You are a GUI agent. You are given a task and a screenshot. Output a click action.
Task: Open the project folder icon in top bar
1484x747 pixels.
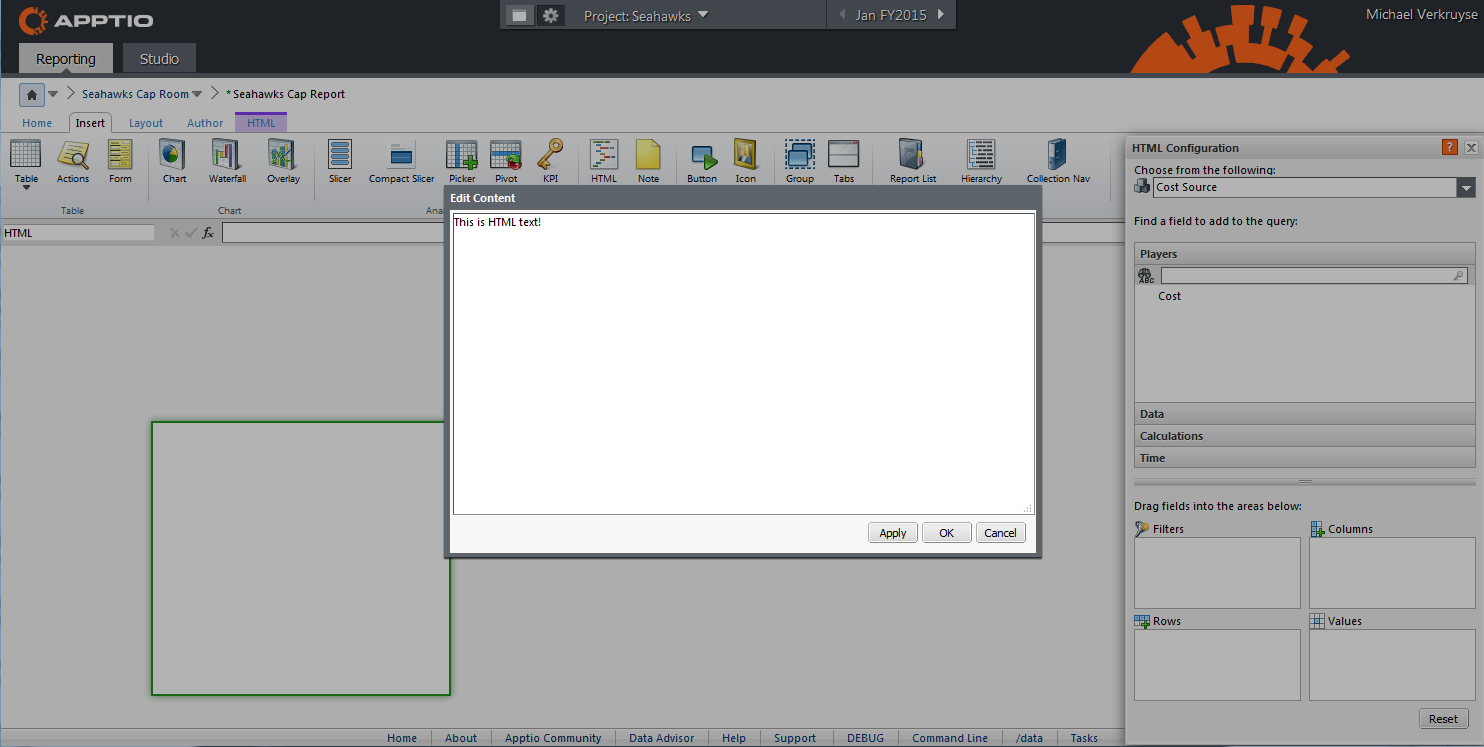pos(519,15)
